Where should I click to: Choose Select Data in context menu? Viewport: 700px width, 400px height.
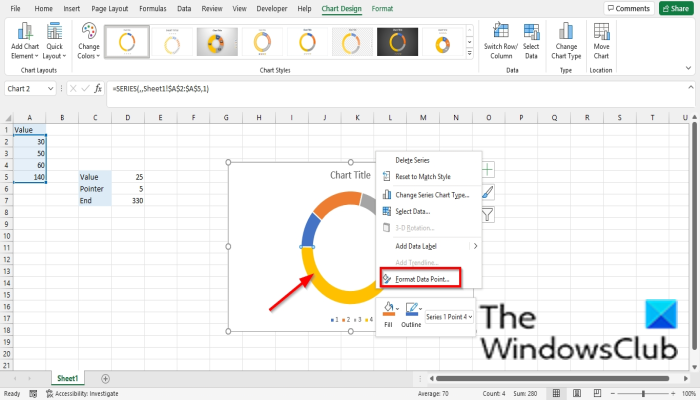[x=429, y=211]
